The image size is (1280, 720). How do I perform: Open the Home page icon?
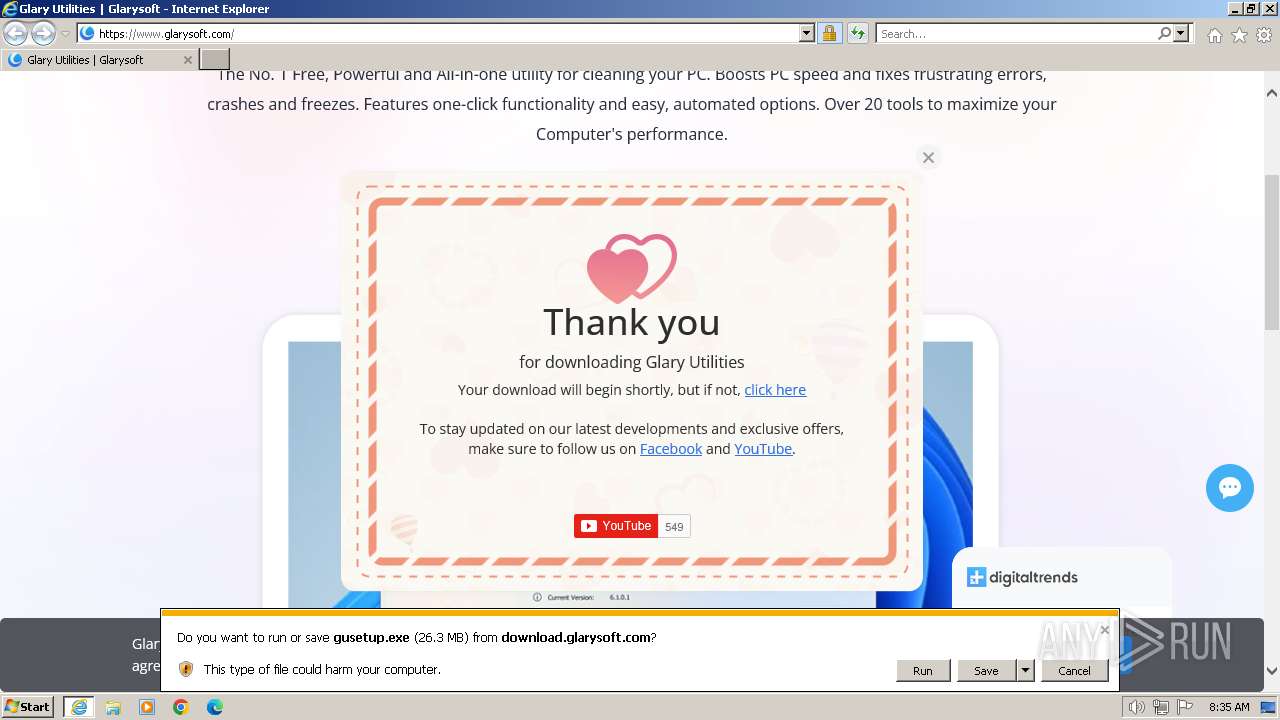(x=1214, y=35)
